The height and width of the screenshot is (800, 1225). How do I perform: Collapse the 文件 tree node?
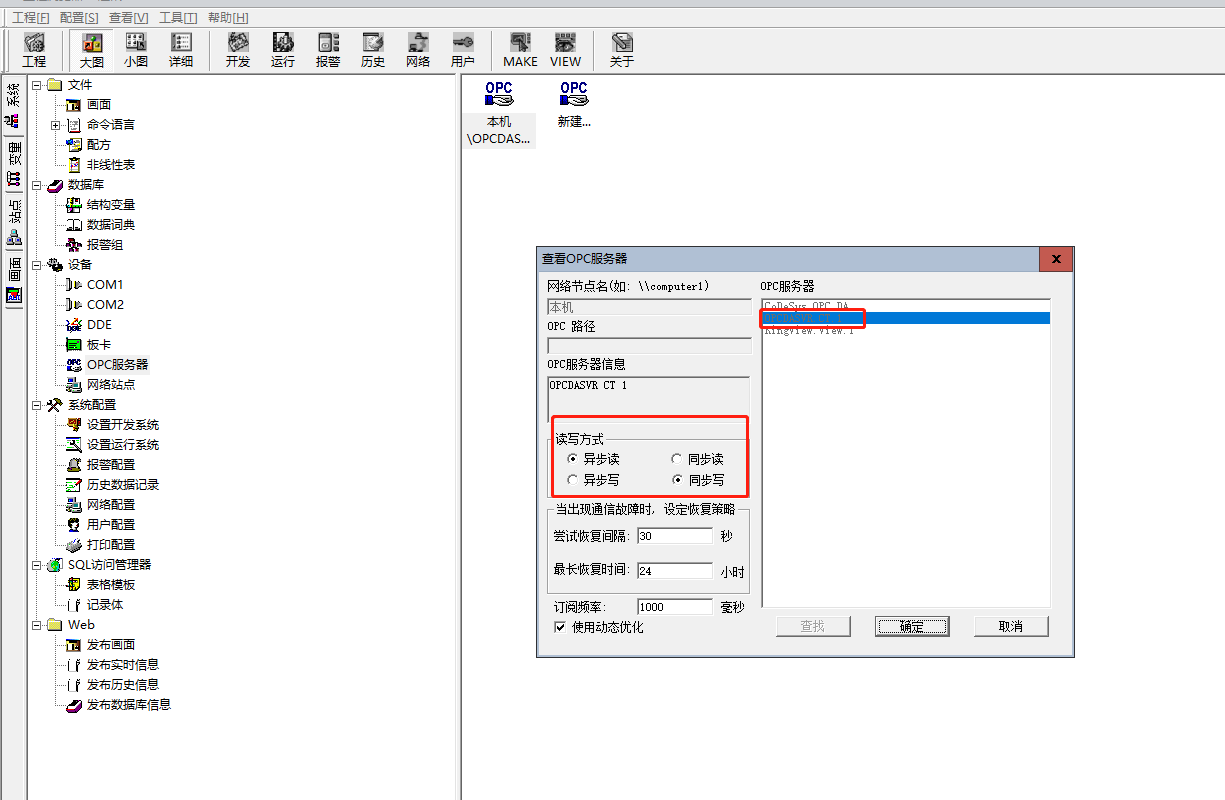[37, 84]
